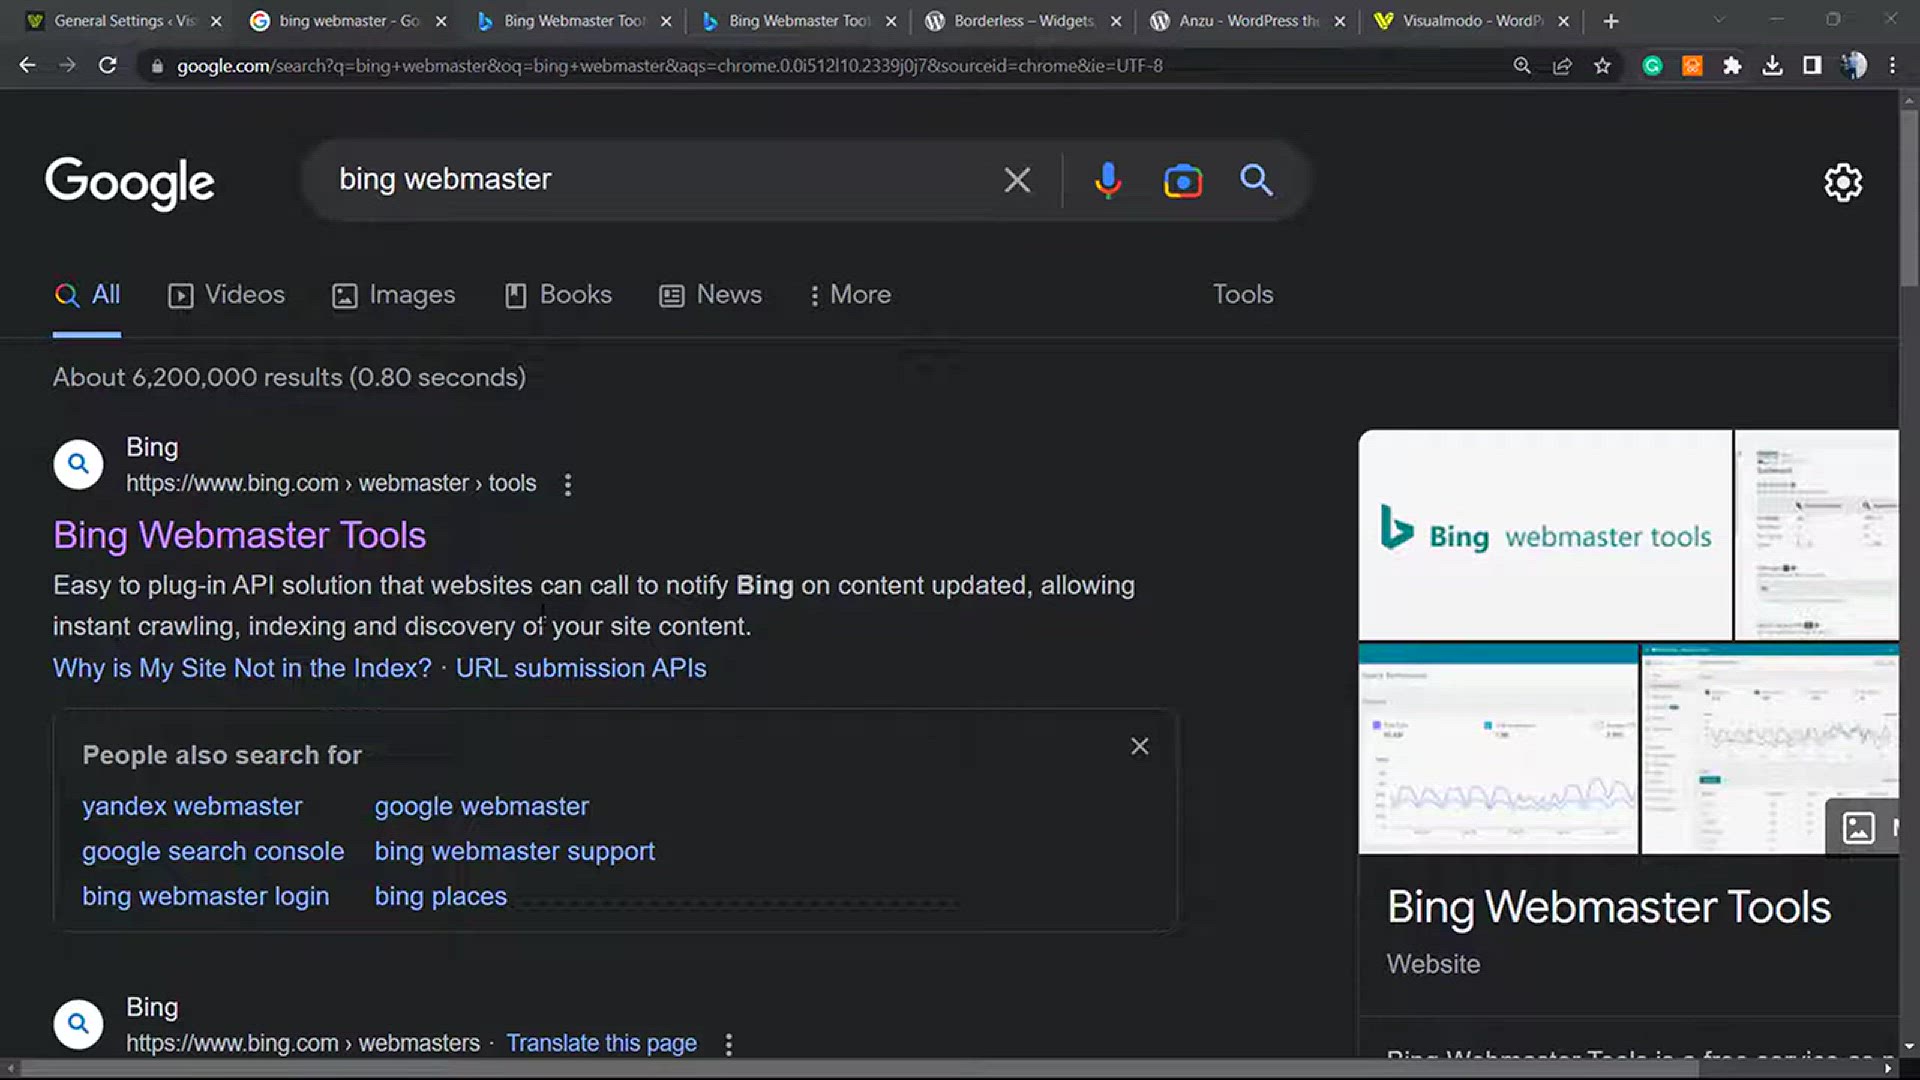This screenshot has width=1920, height=1080.
Task: Start voice search with the microphone
Action: [x=1107, y=180]
